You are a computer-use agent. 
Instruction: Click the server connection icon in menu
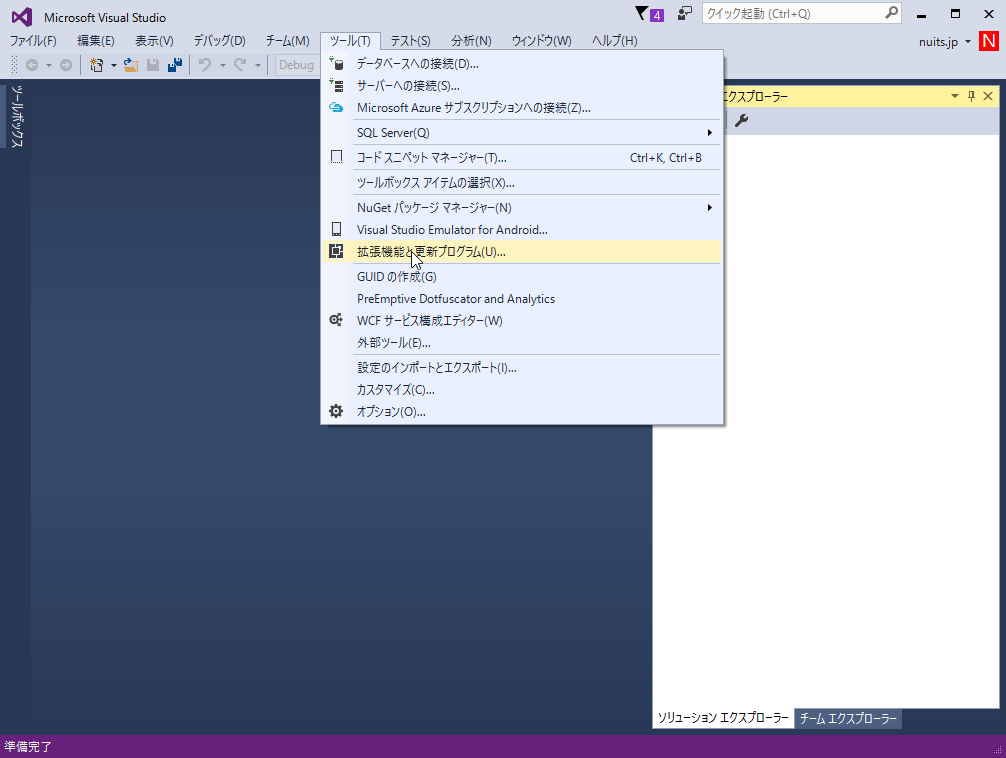336,85
